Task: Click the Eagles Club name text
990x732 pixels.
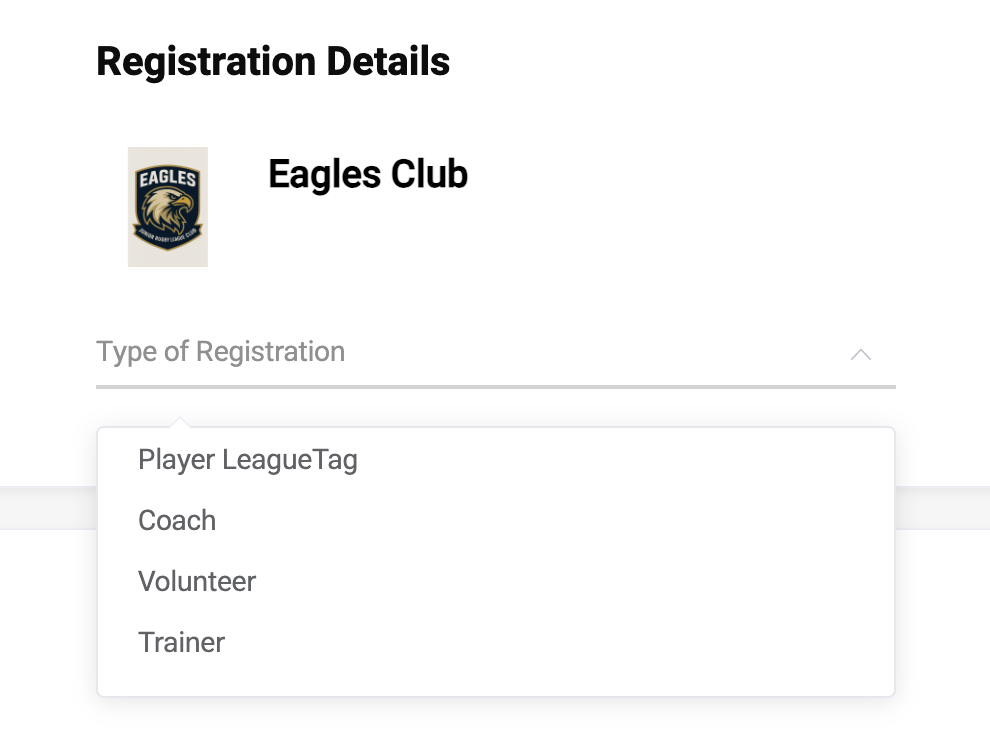Action: coord(368,174)
